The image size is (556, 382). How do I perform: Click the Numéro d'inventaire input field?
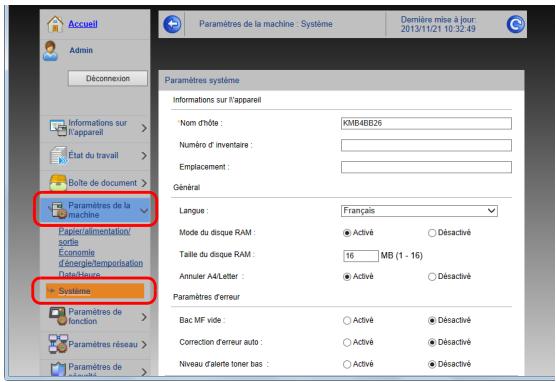pos(426,145)
